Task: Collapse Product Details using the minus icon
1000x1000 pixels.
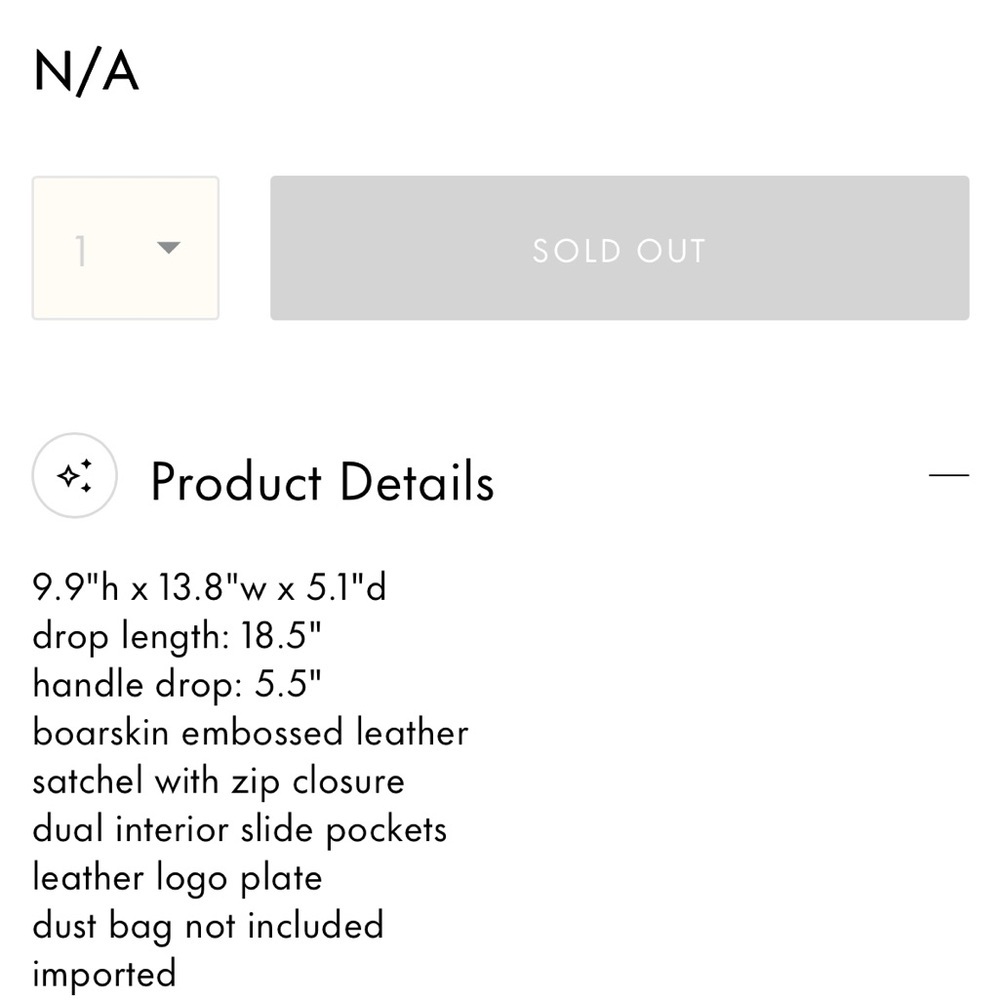Action: point(948,475)
